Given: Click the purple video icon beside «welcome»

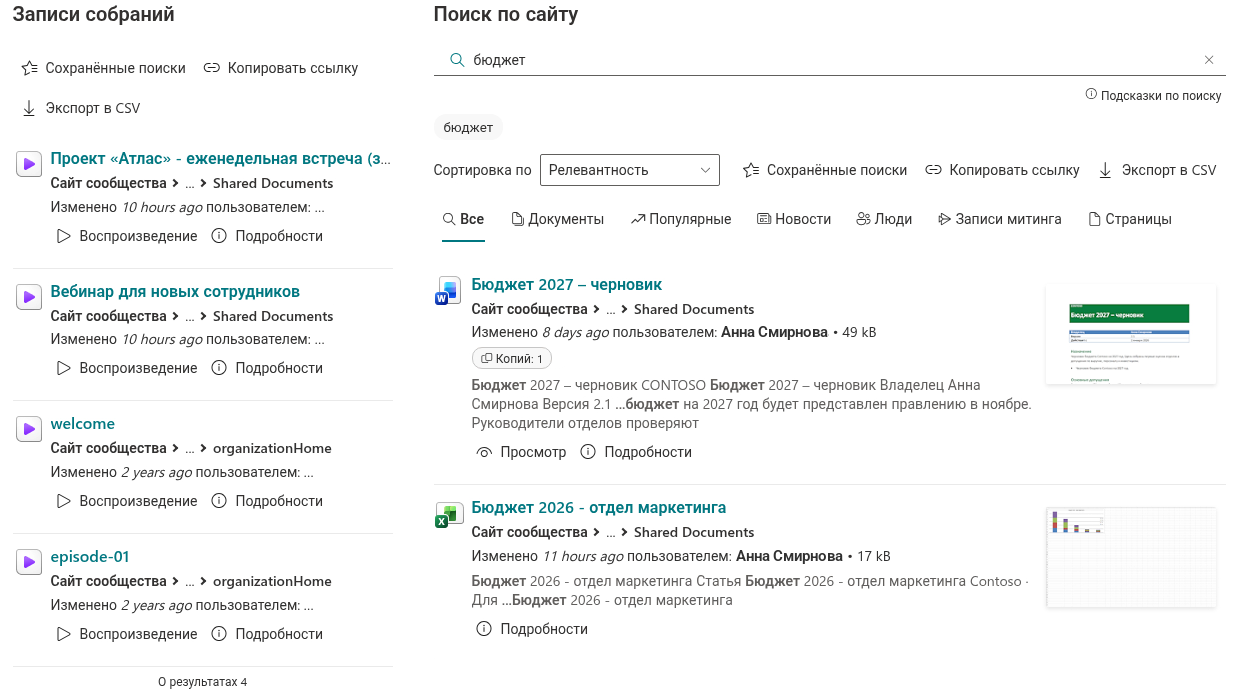Looking at the screenshot, I should (28, 430).
